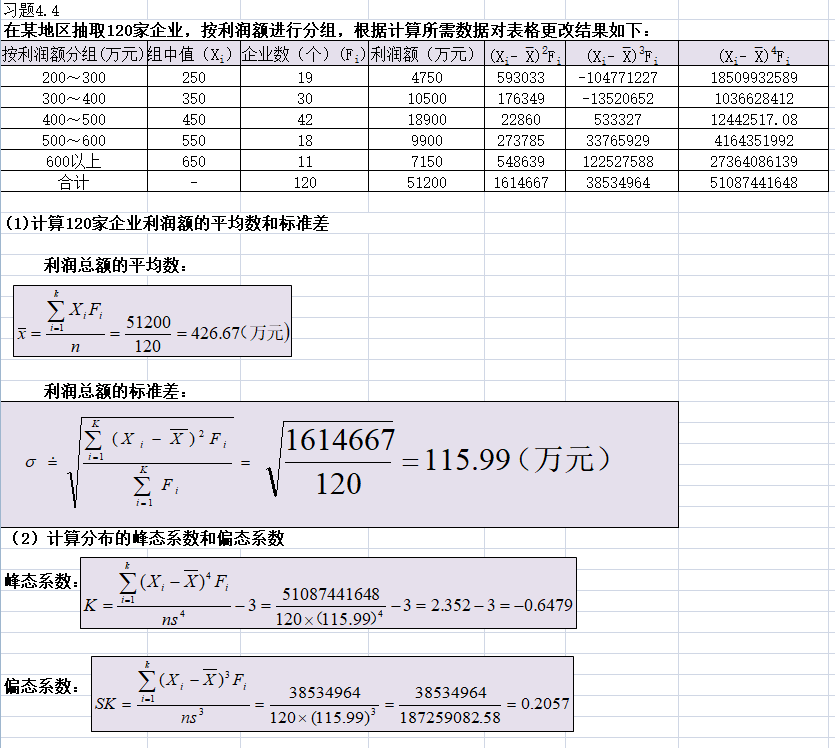Click the total profit cell showing 51200
The width and height of the screenshot is (835, 748).
(428, 183)
